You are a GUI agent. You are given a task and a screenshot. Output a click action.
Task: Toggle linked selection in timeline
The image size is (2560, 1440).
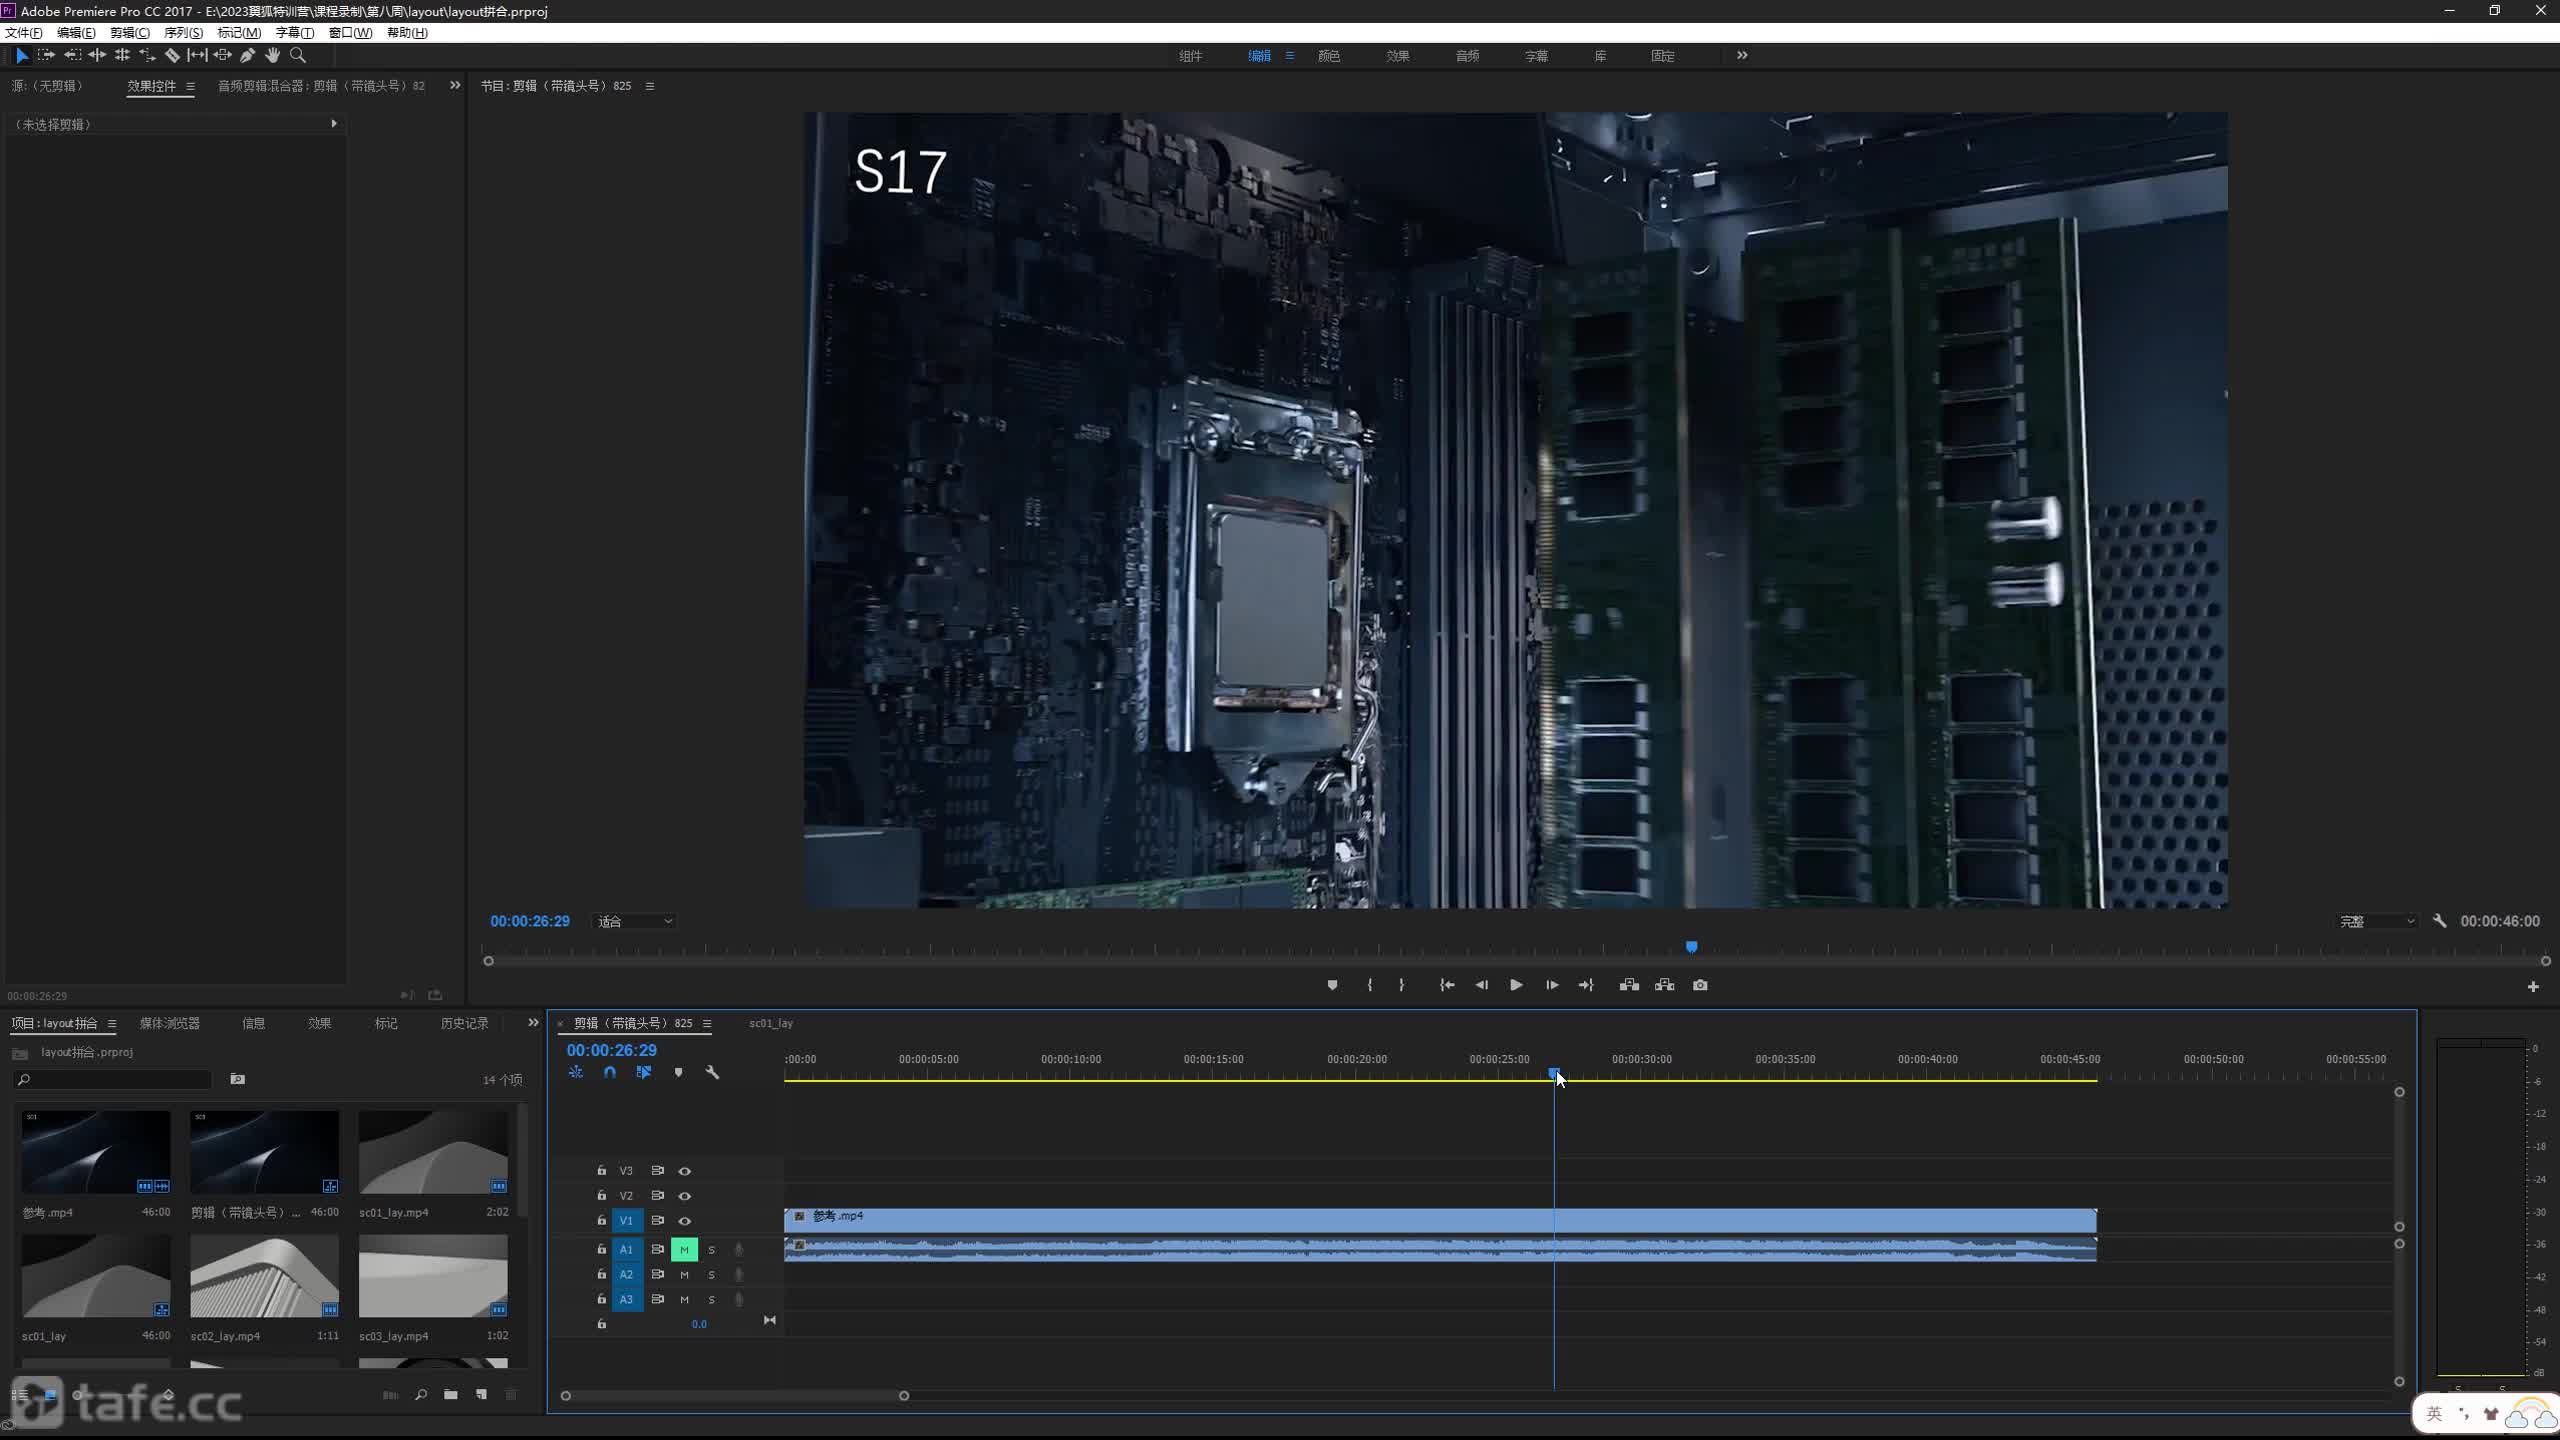click(x=644, y=1072)
